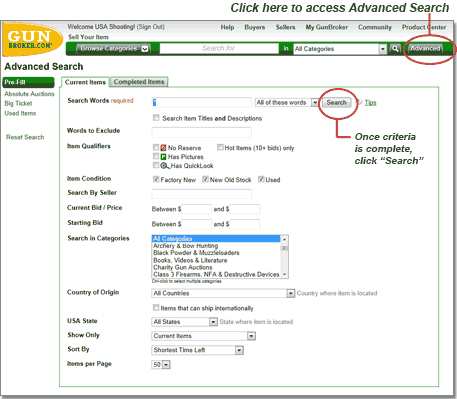The height and width of the screenshot is (399, 457).
Task: Open the Product Center menu
Action: (424, 27)
